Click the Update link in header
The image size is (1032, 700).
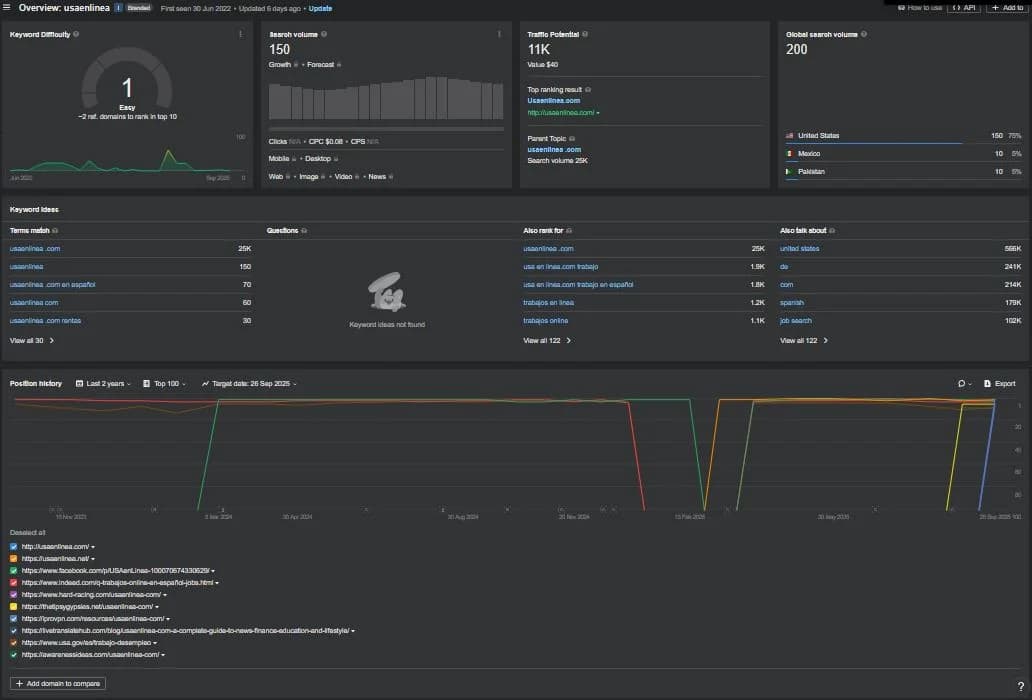pos(320,9)
